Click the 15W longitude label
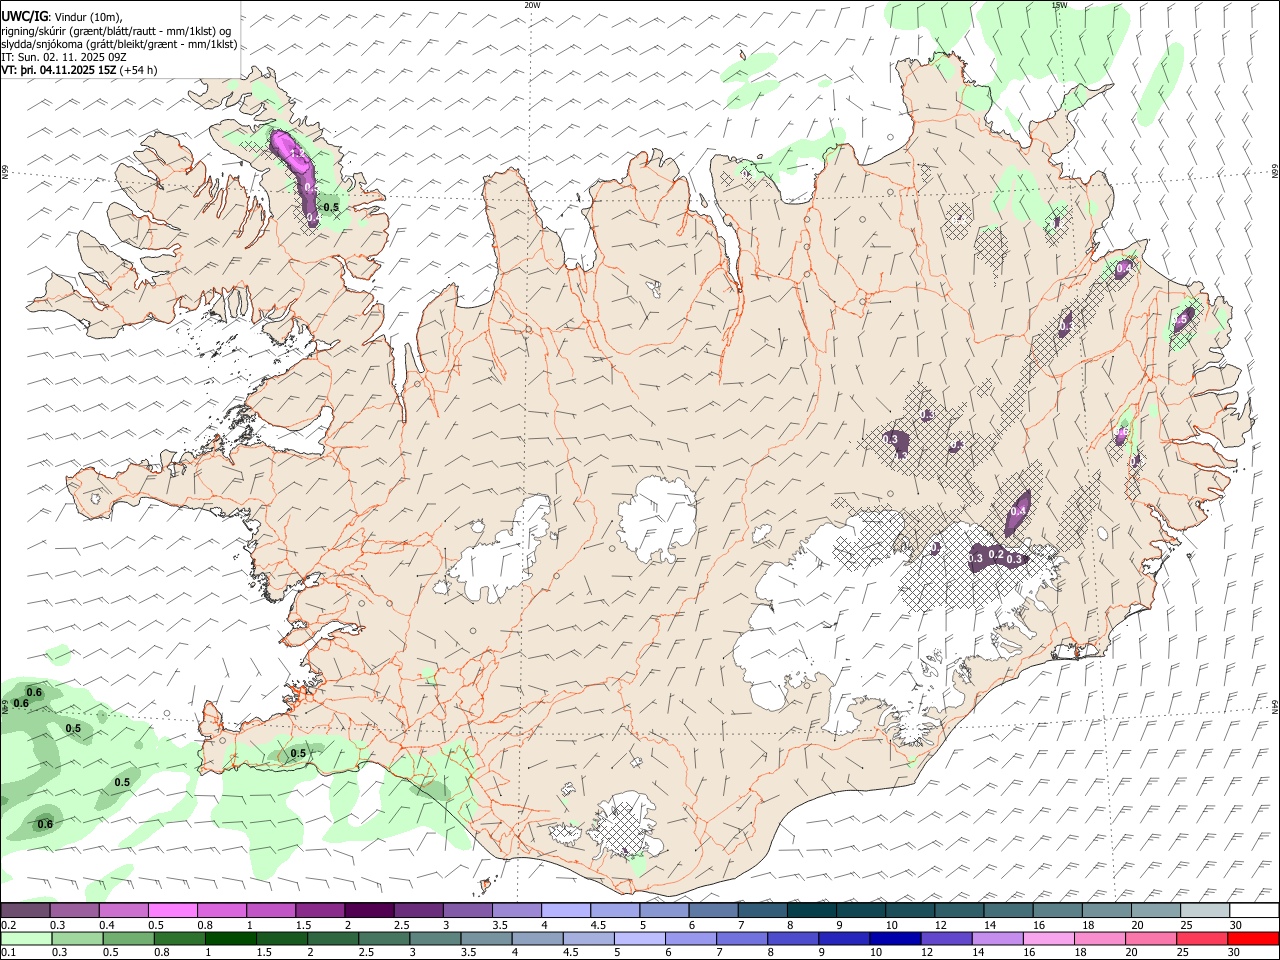This screenshot has height=960, width=1280. (1059, 5)
